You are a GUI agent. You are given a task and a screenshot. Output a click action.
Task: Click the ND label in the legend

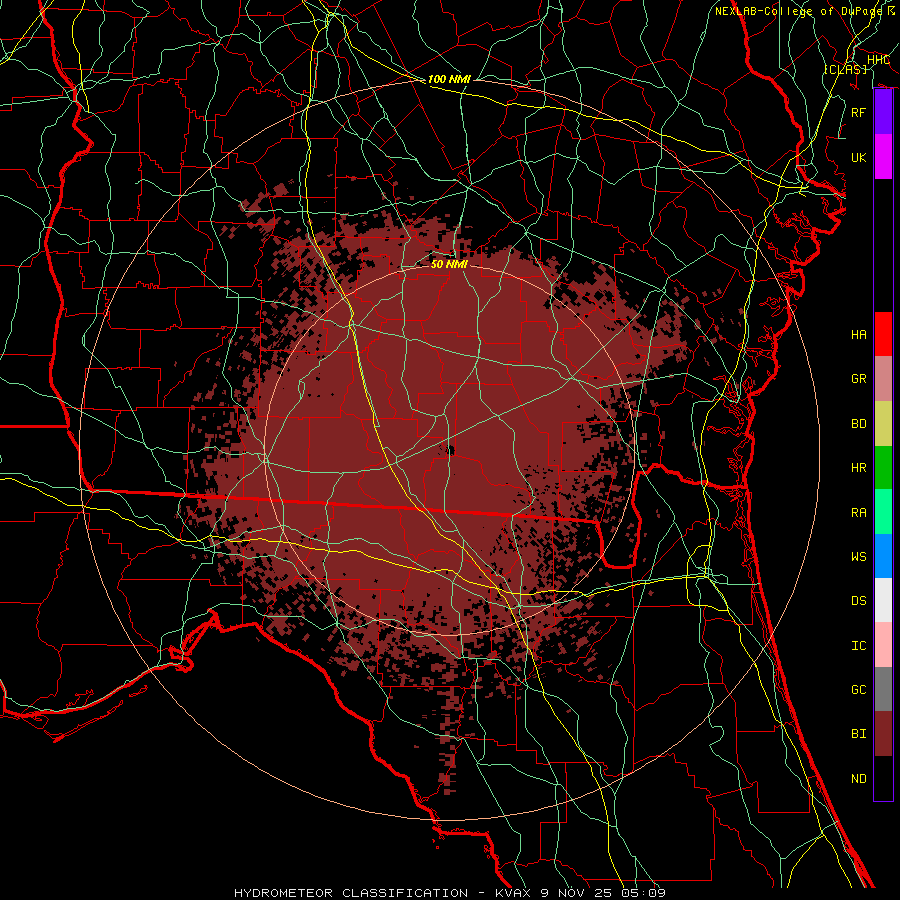[859, 779]
